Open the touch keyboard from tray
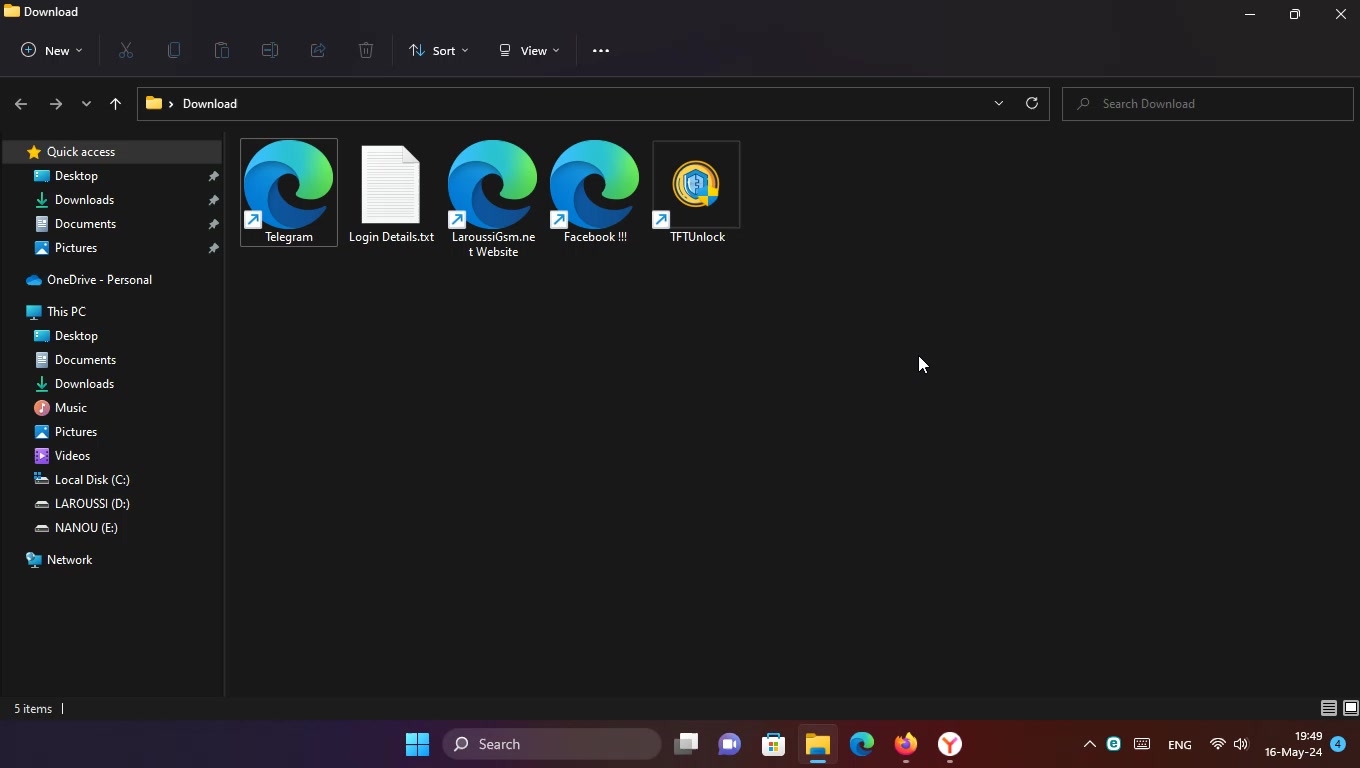 pos(1142,744)
